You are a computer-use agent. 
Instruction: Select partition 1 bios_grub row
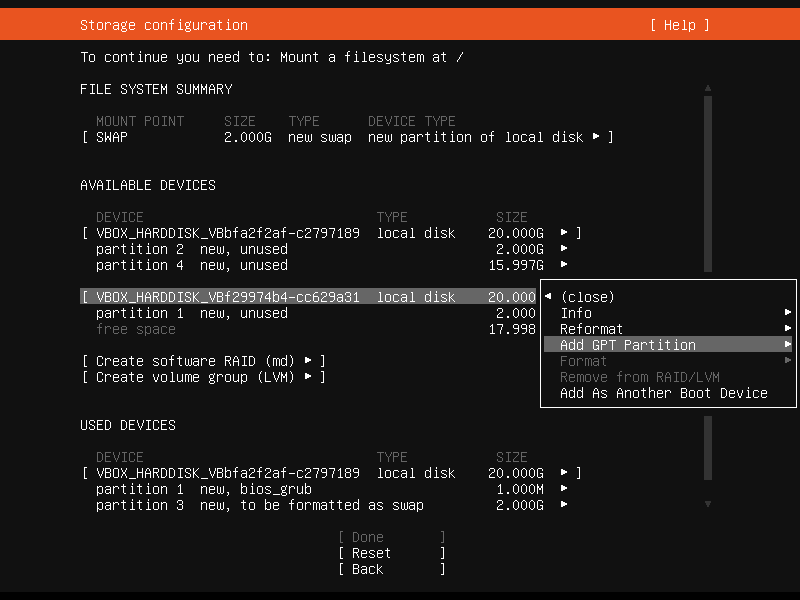[331, 489]
